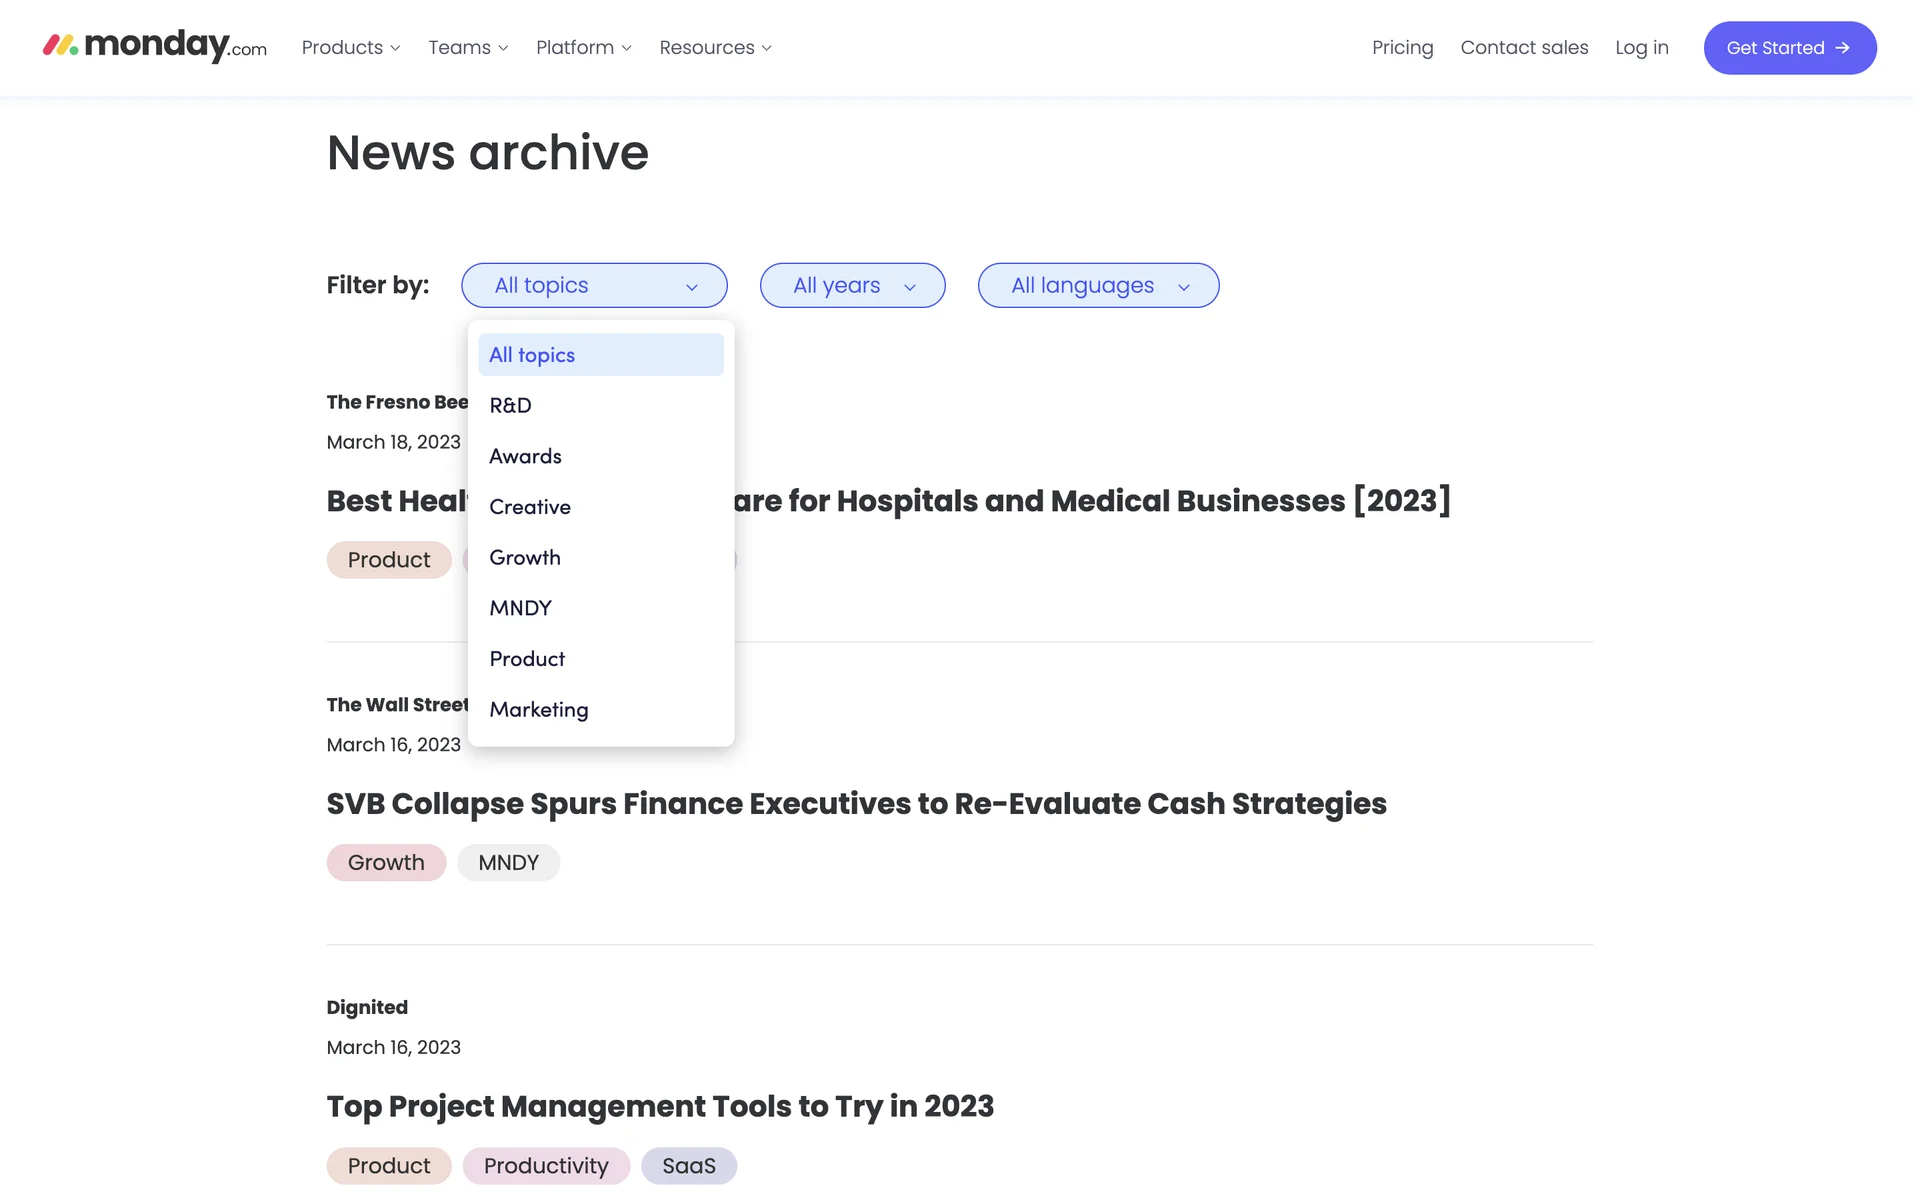Viewport: 1920px width, 1200px height.
Task: Choose Awards in the topics dropdown
Action: coord(526,457)
